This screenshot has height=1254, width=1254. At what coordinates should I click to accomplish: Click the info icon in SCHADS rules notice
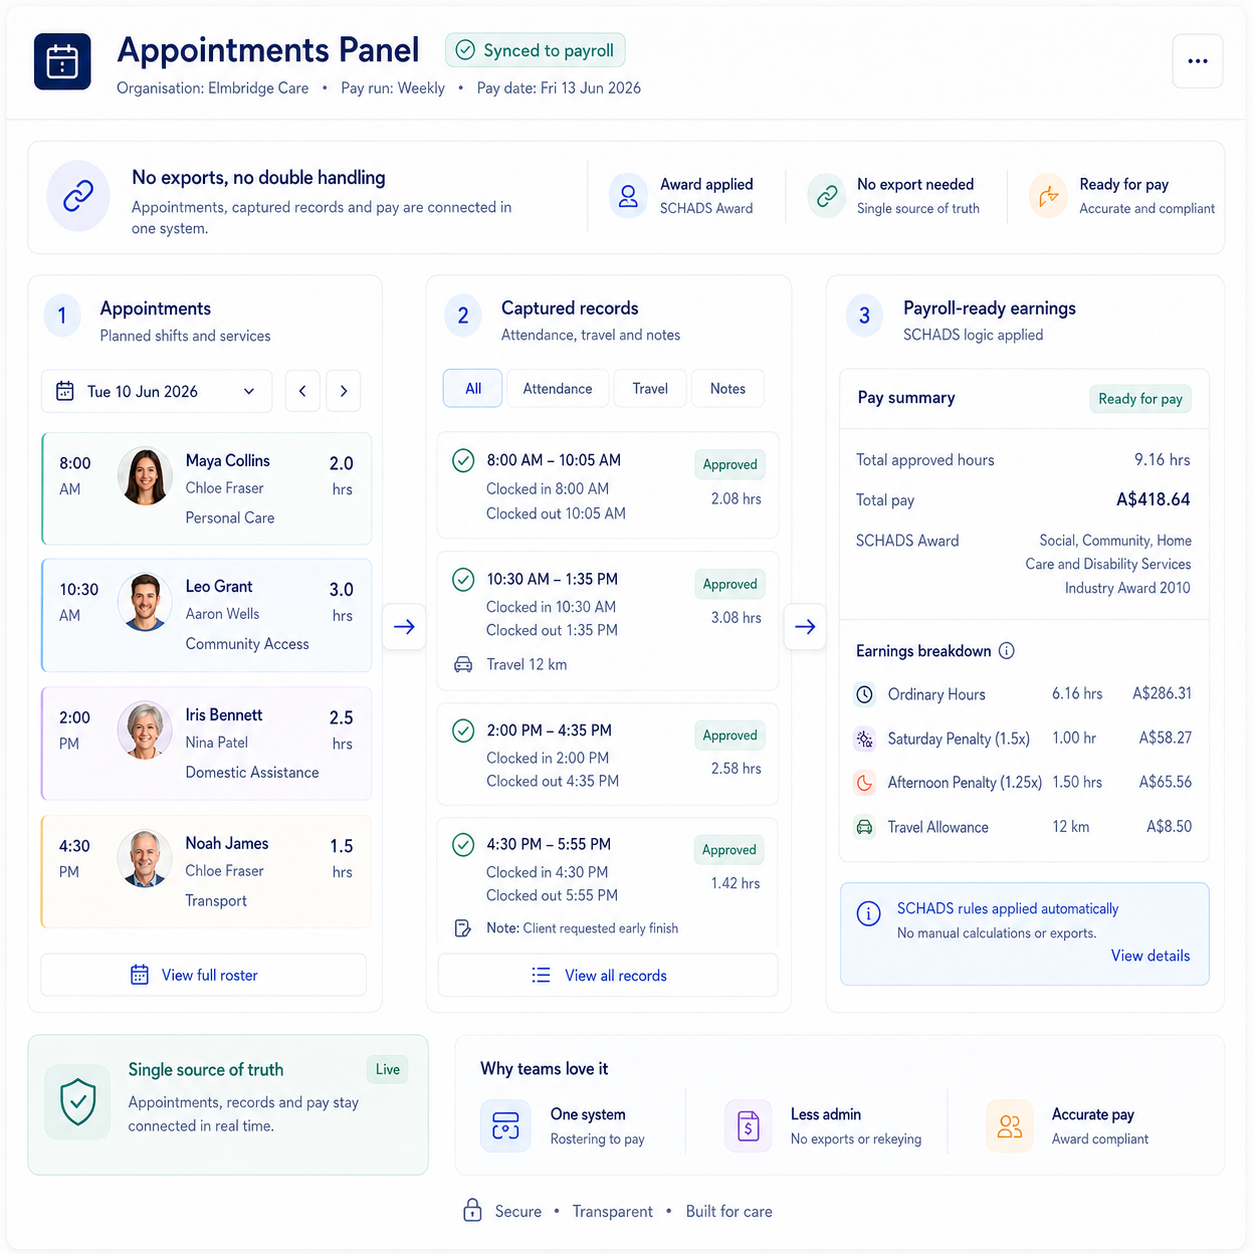point(869,913)
